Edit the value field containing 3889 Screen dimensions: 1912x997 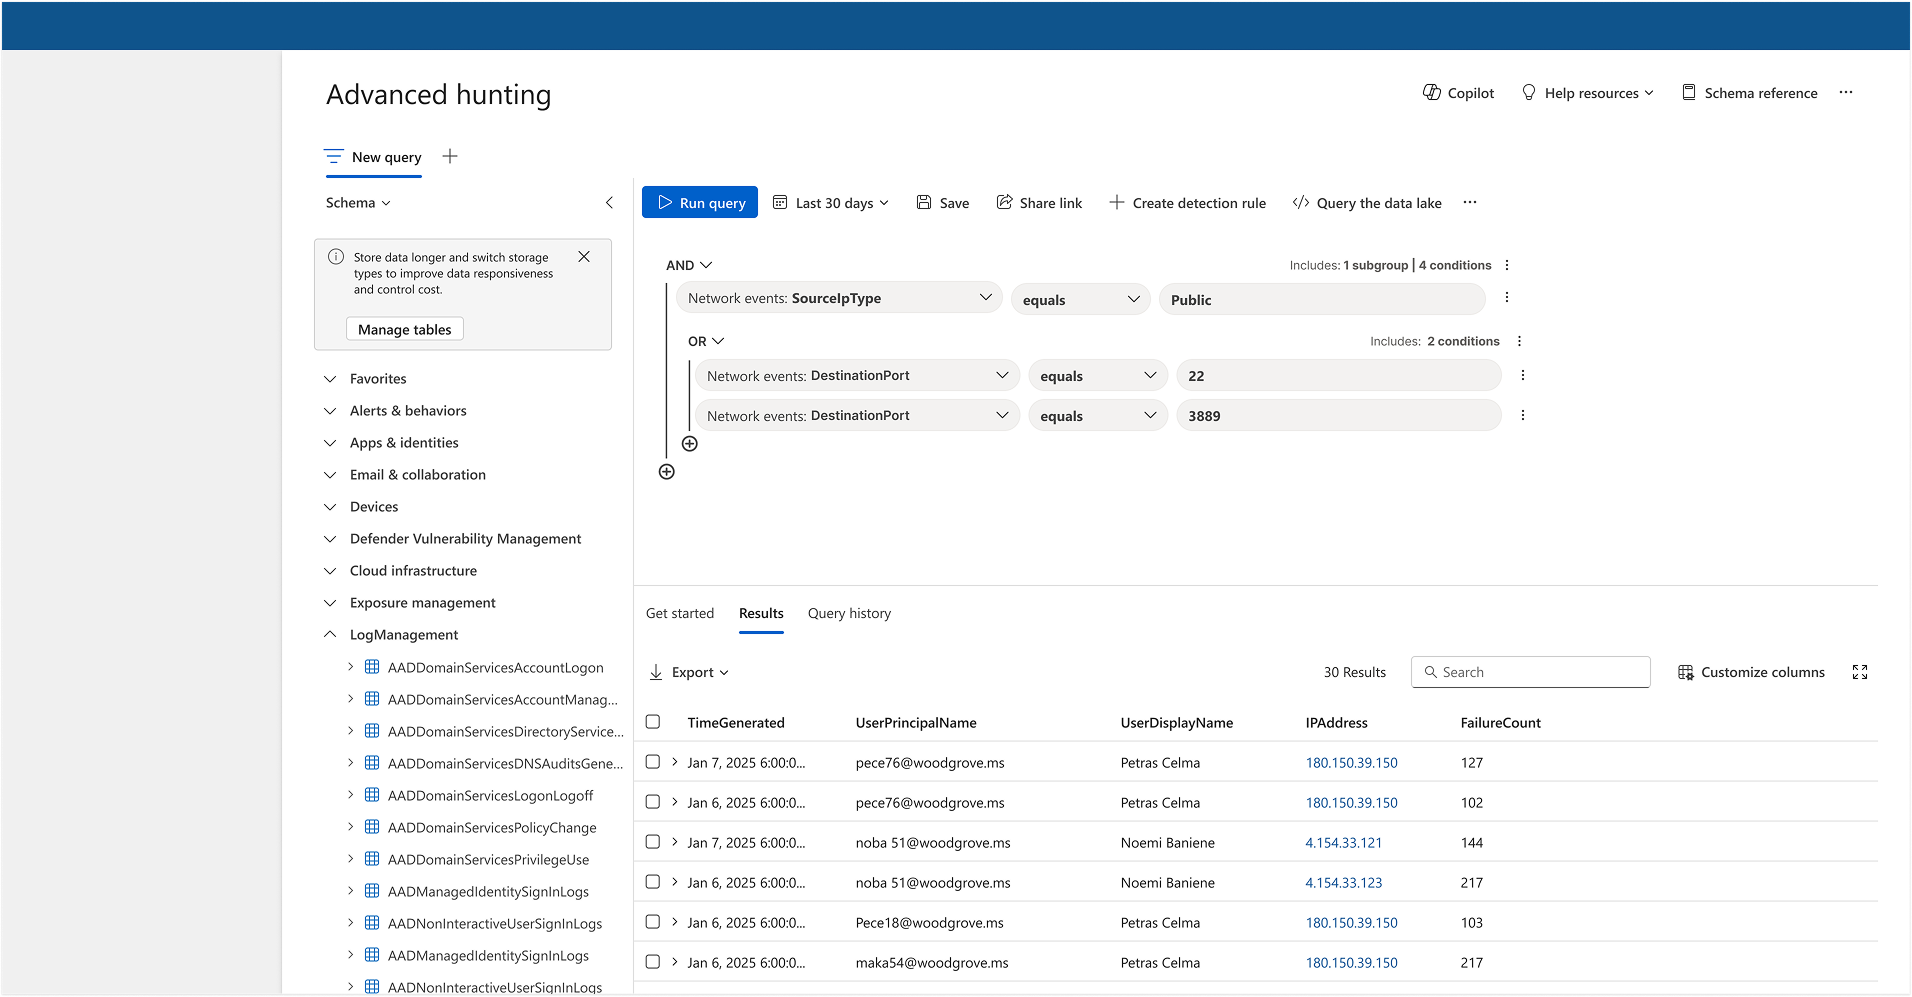(x=1339, y=415)
